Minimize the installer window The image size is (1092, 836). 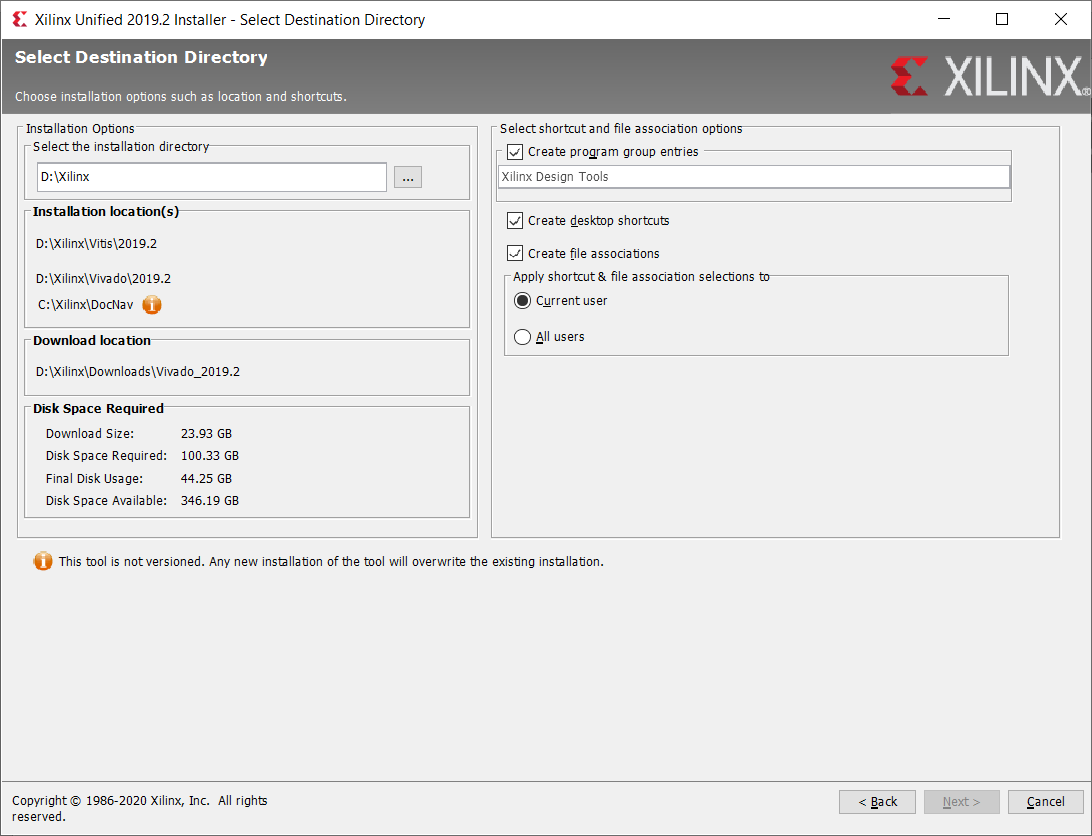[x=944, y=20]
